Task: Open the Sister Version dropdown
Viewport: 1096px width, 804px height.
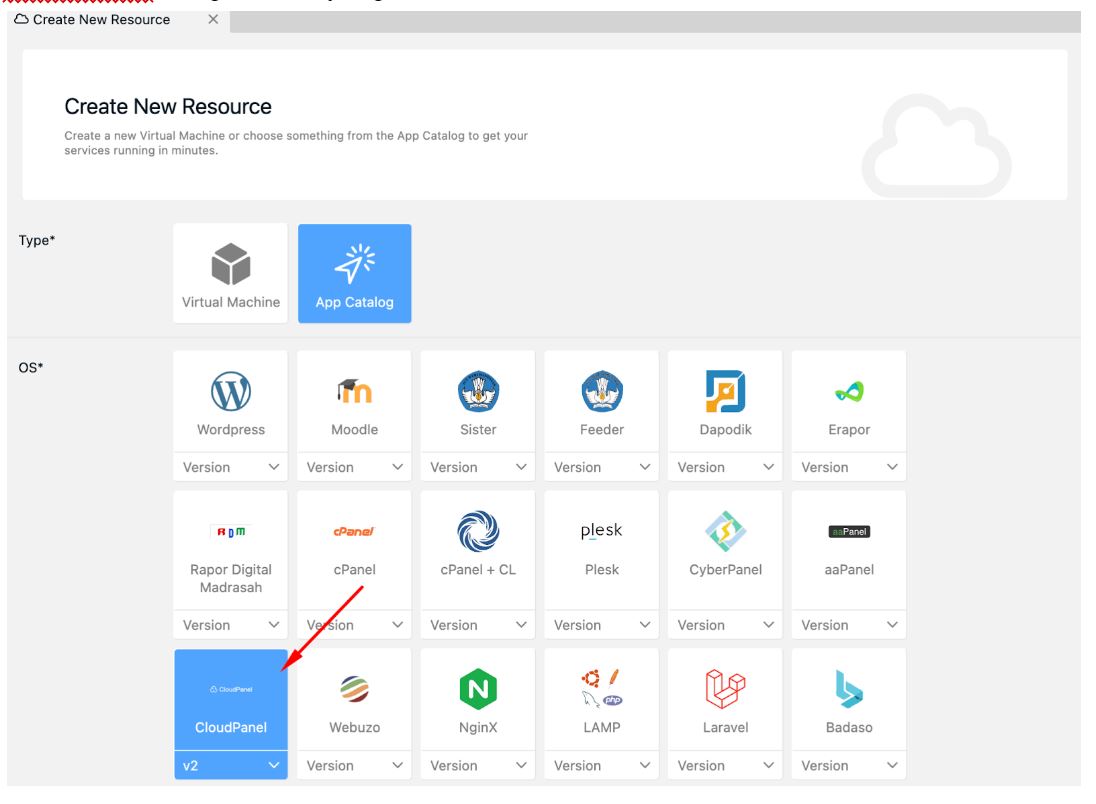Action: [x=478, y=466]
